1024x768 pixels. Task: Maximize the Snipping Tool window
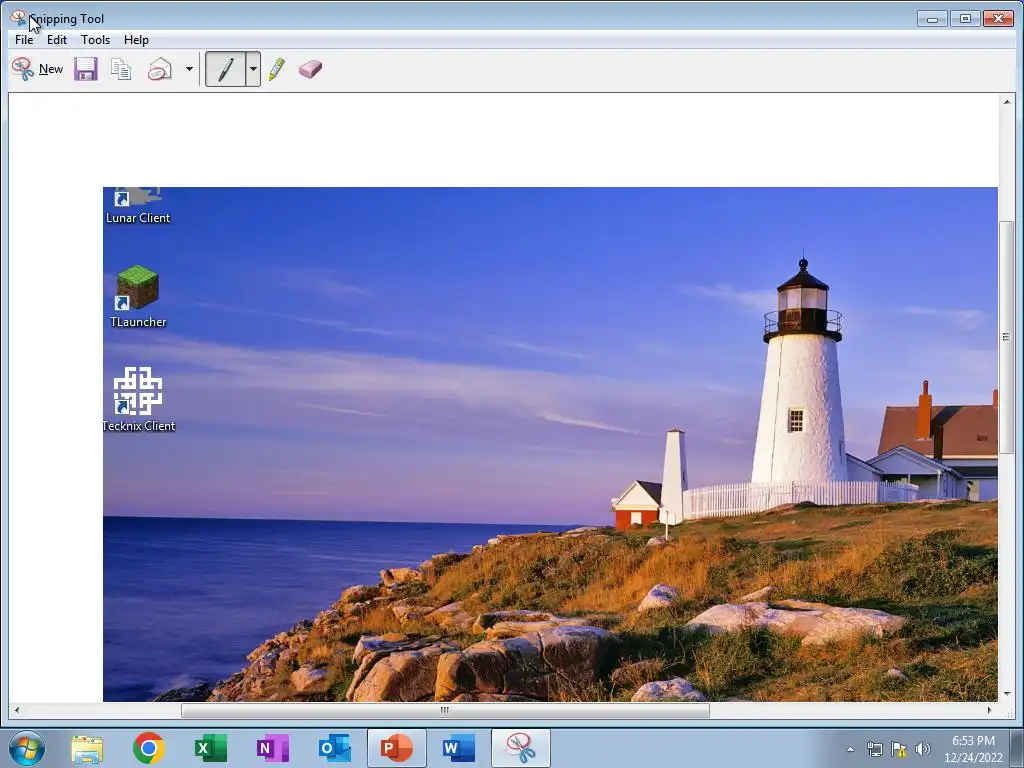coord(965,18)
